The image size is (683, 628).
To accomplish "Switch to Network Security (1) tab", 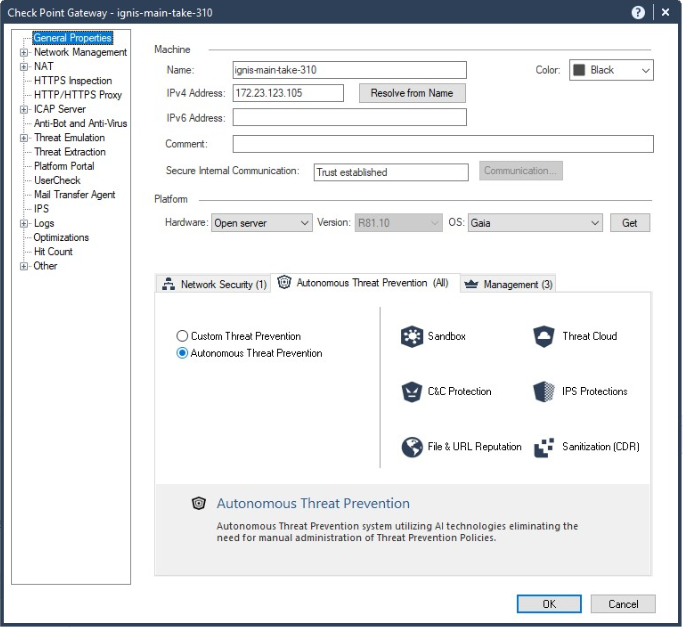I will [214, 284].
